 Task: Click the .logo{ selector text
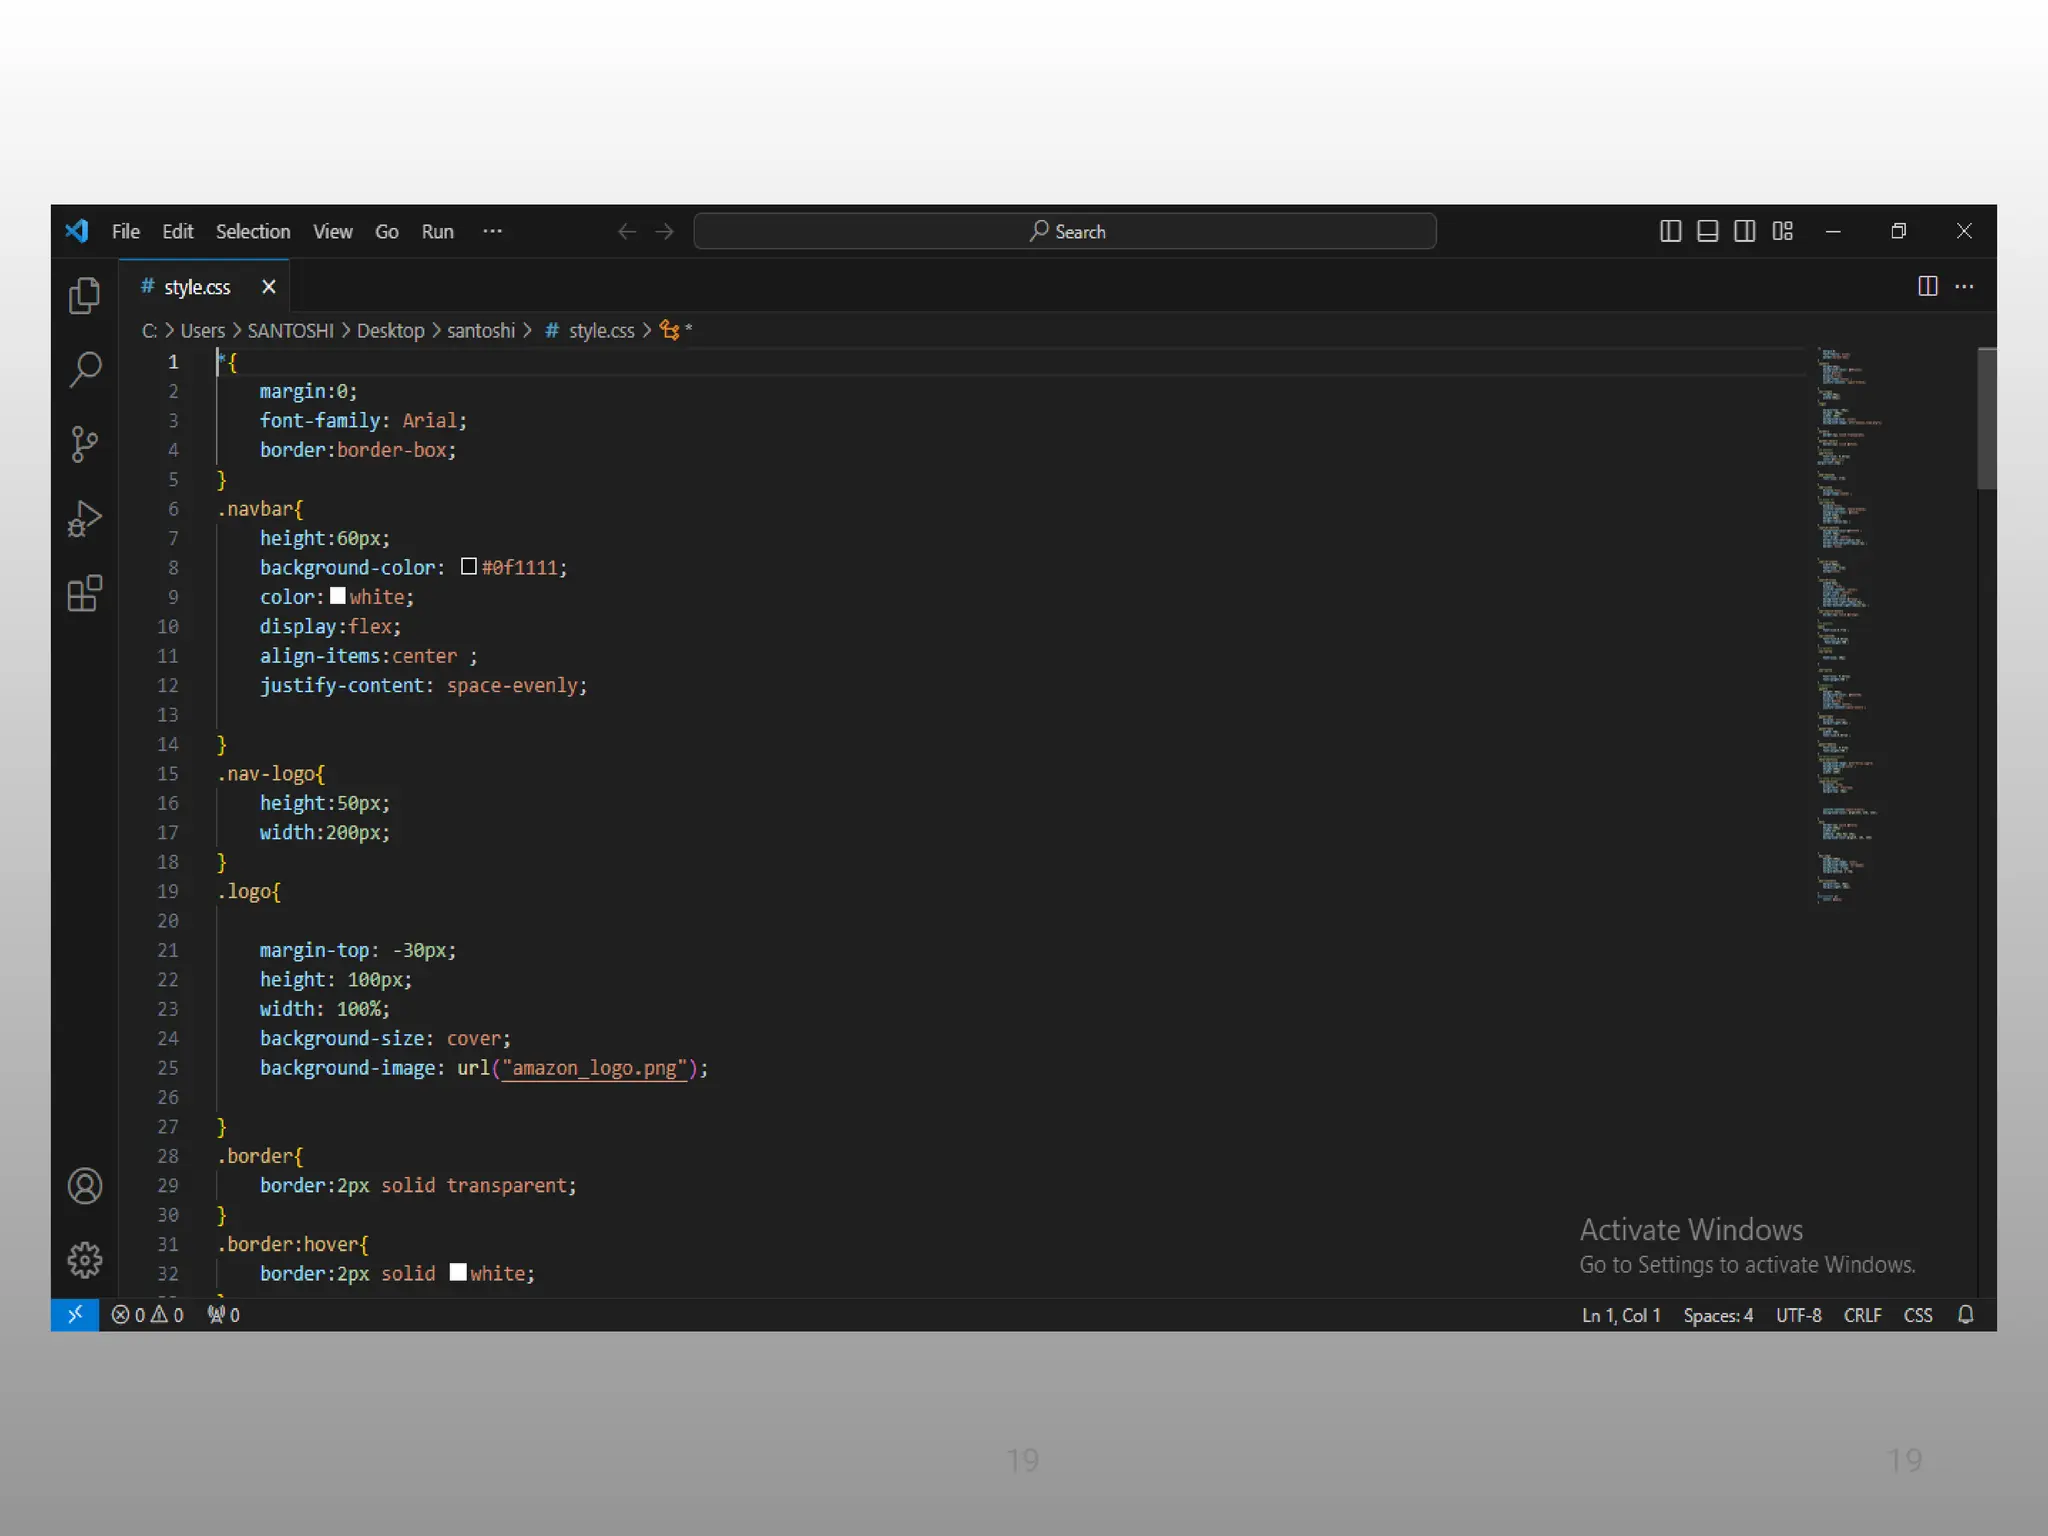click(249, 891)
